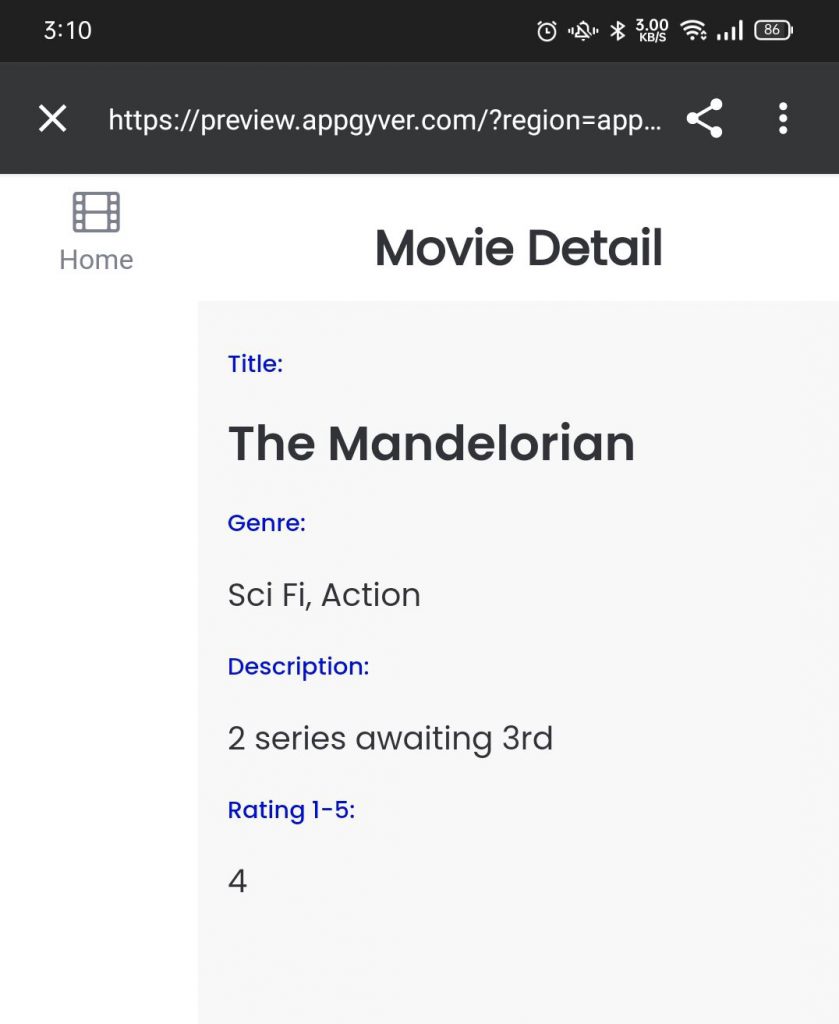The image size is (839, 1024).
Task: Tap the Rating 1-5 label
Action: pyautogui.click(x=291, y=810)
